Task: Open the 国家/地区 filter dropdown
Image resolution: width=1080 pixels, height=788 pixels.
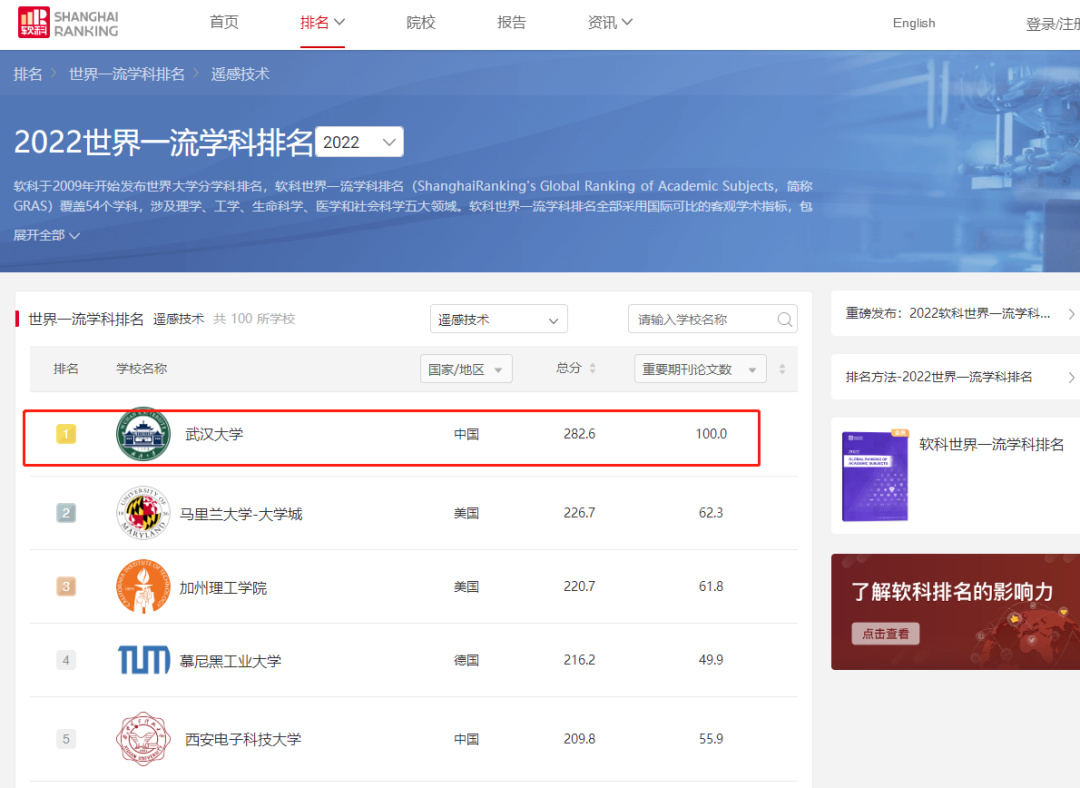Action: (466, 369)
